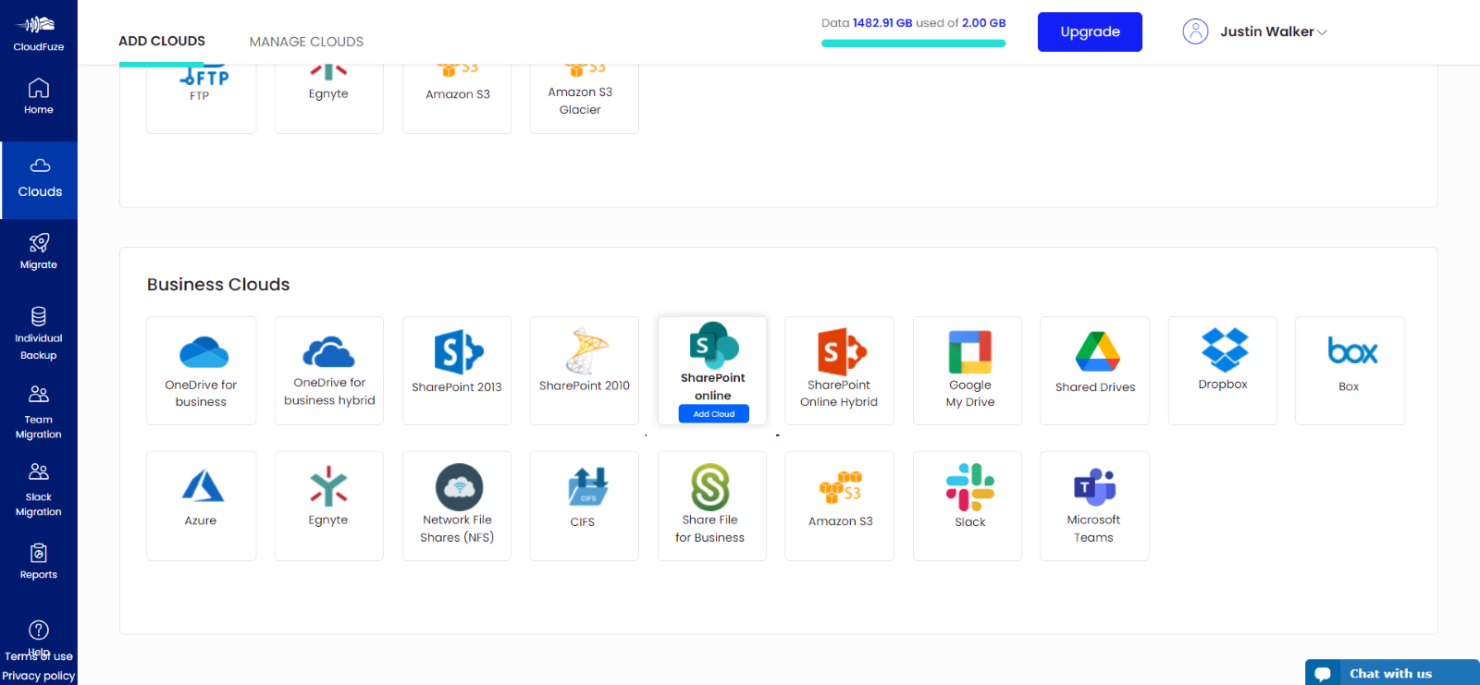Click the Upgrade button

coord(1089,31)
